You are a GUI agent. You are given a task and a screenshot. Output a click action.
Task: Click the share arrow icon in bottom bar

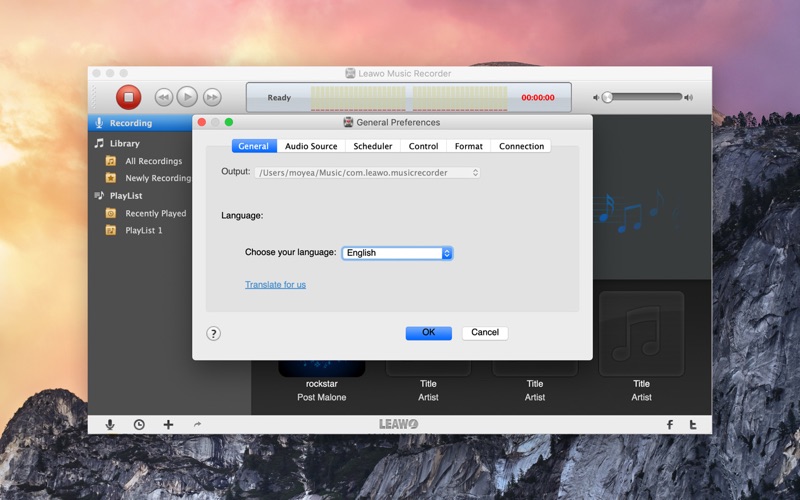click(197, 424)
